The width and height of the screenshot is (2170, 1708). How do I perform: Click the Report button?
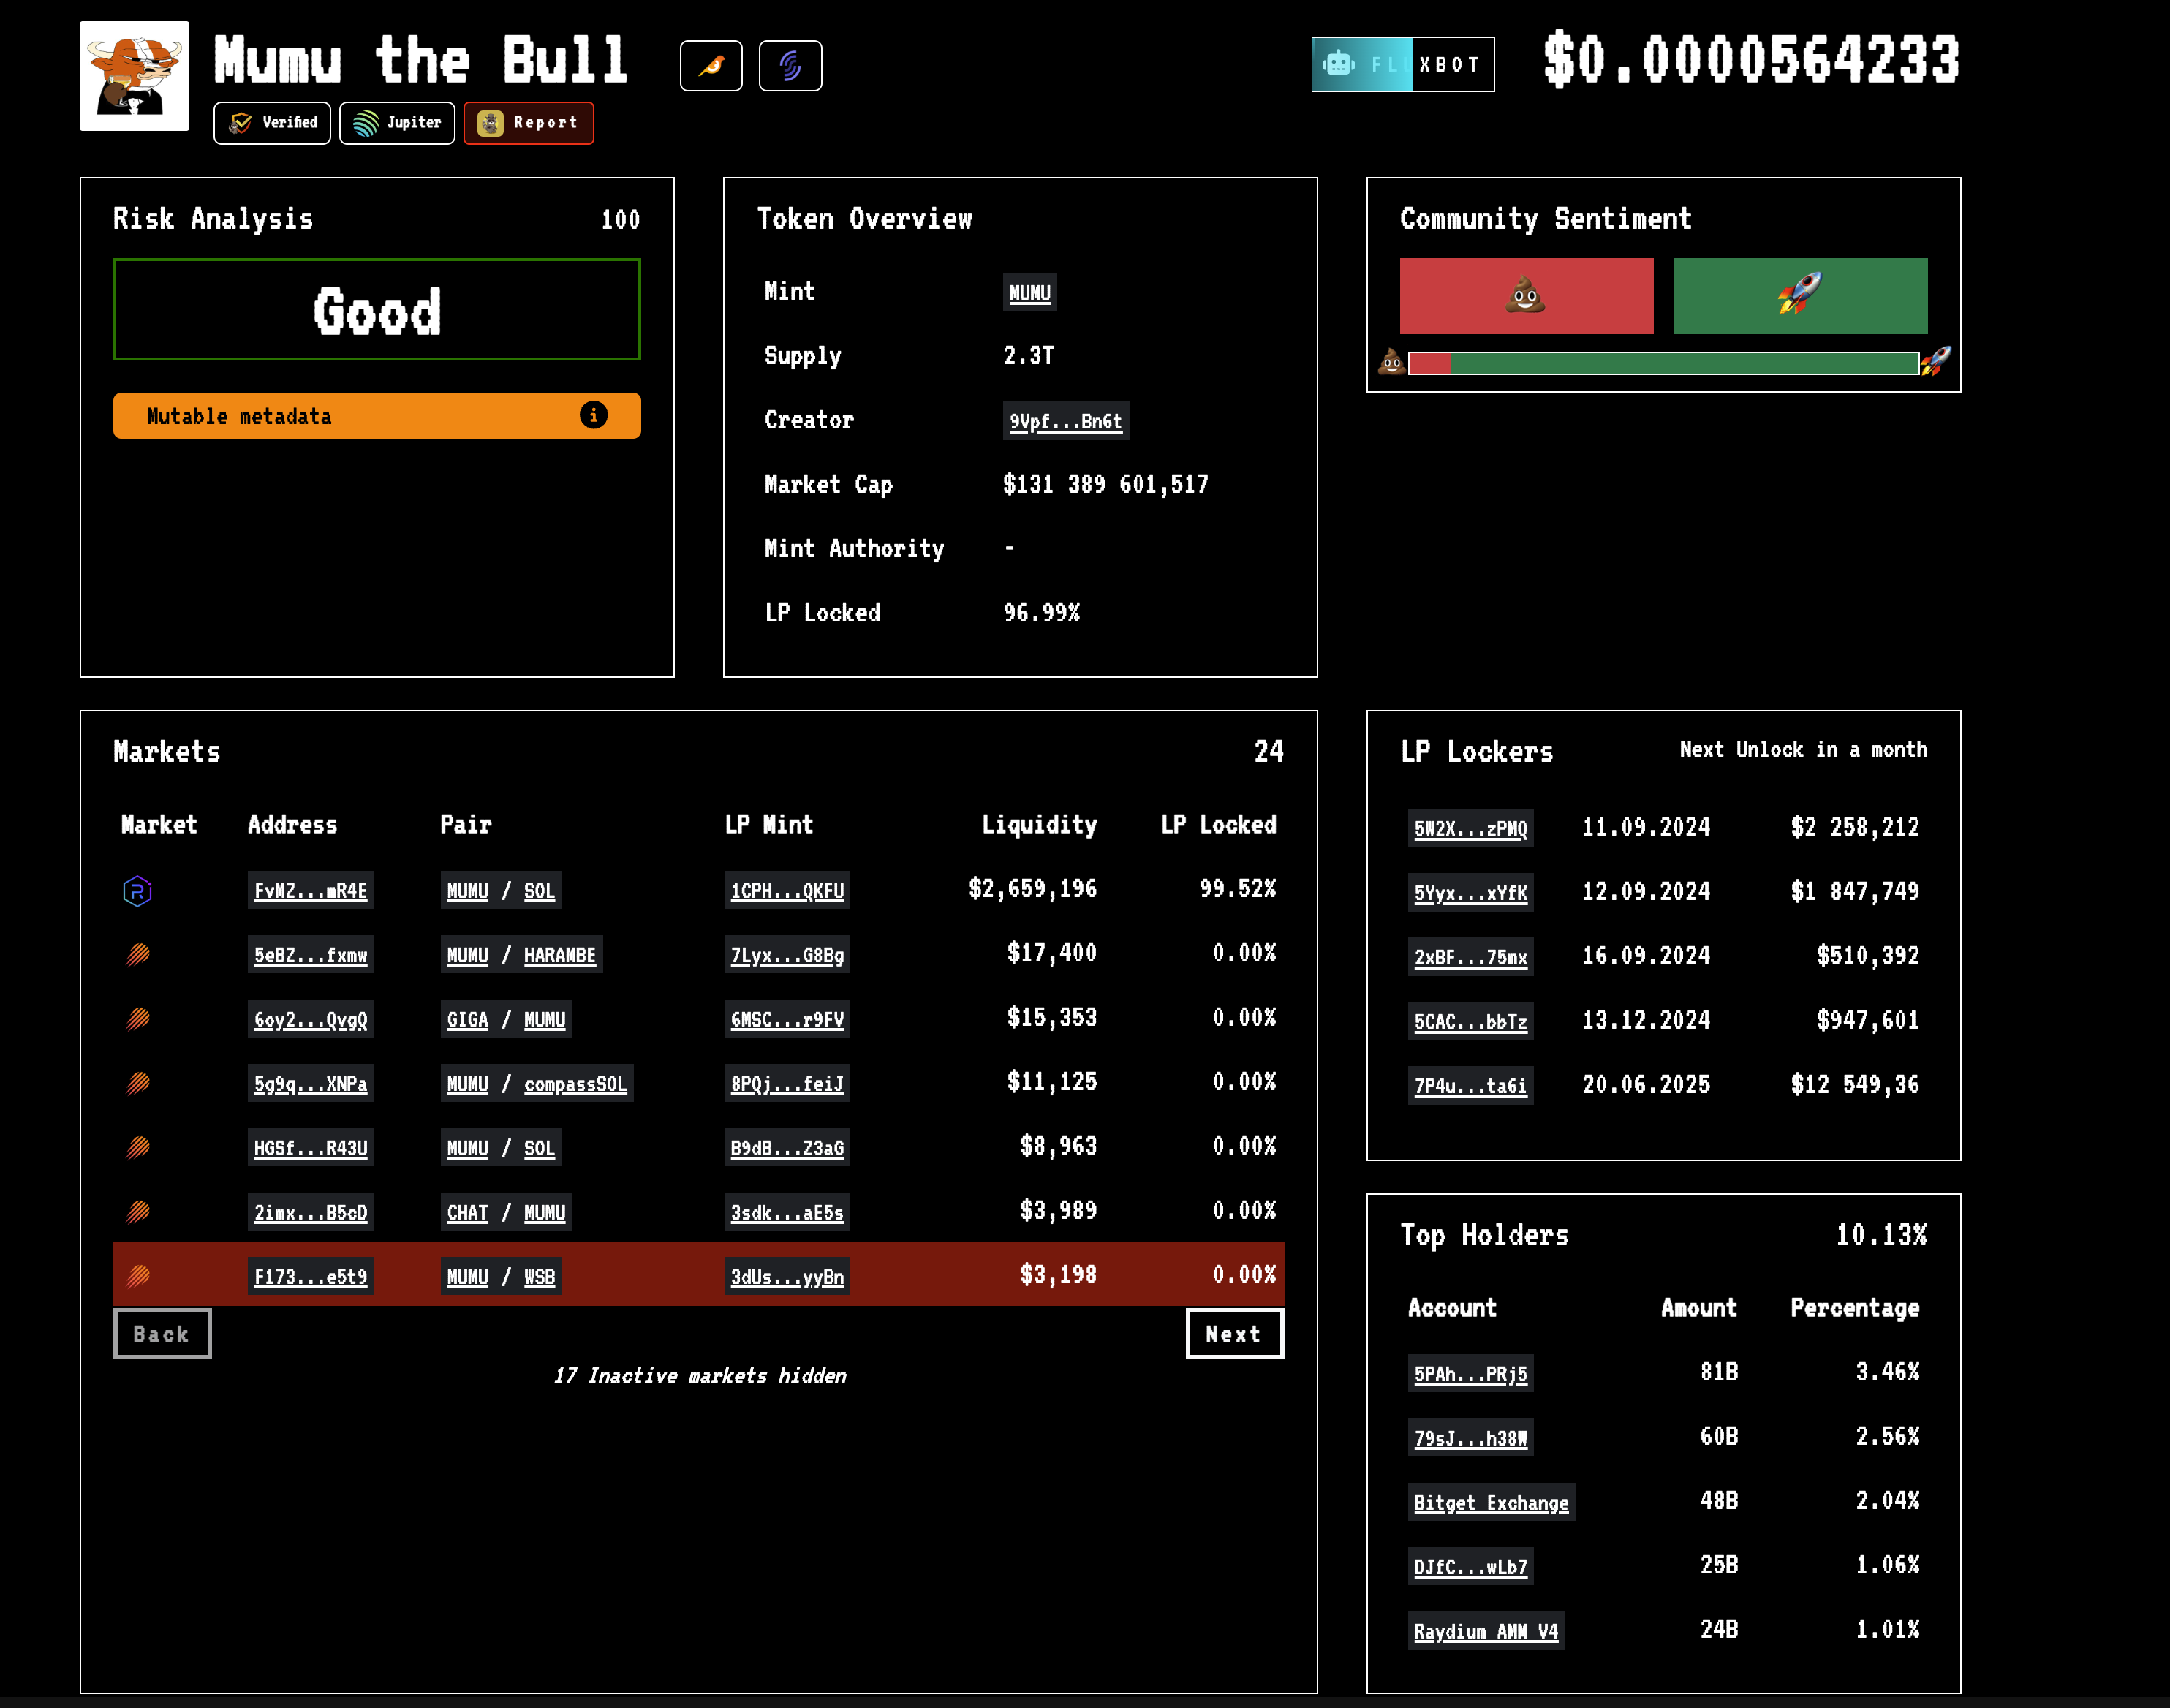[x=529, y=123]
